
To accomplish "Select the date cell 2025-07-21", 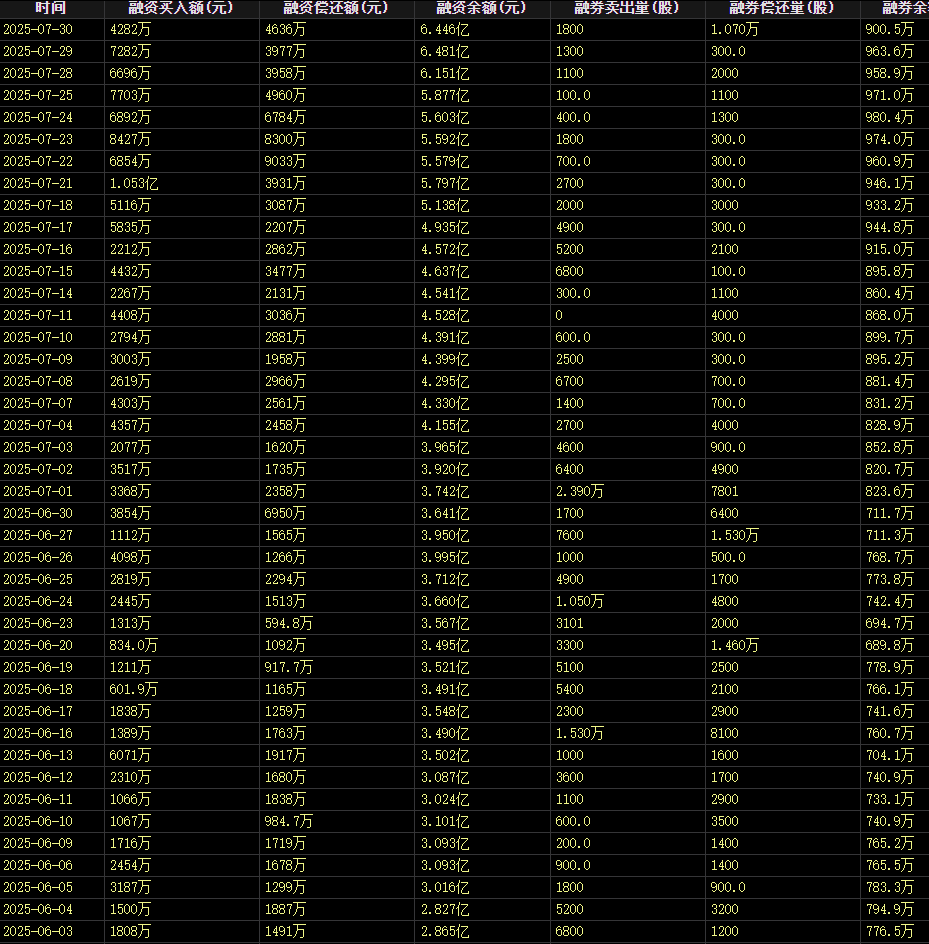I will click(x=38, y=184).
